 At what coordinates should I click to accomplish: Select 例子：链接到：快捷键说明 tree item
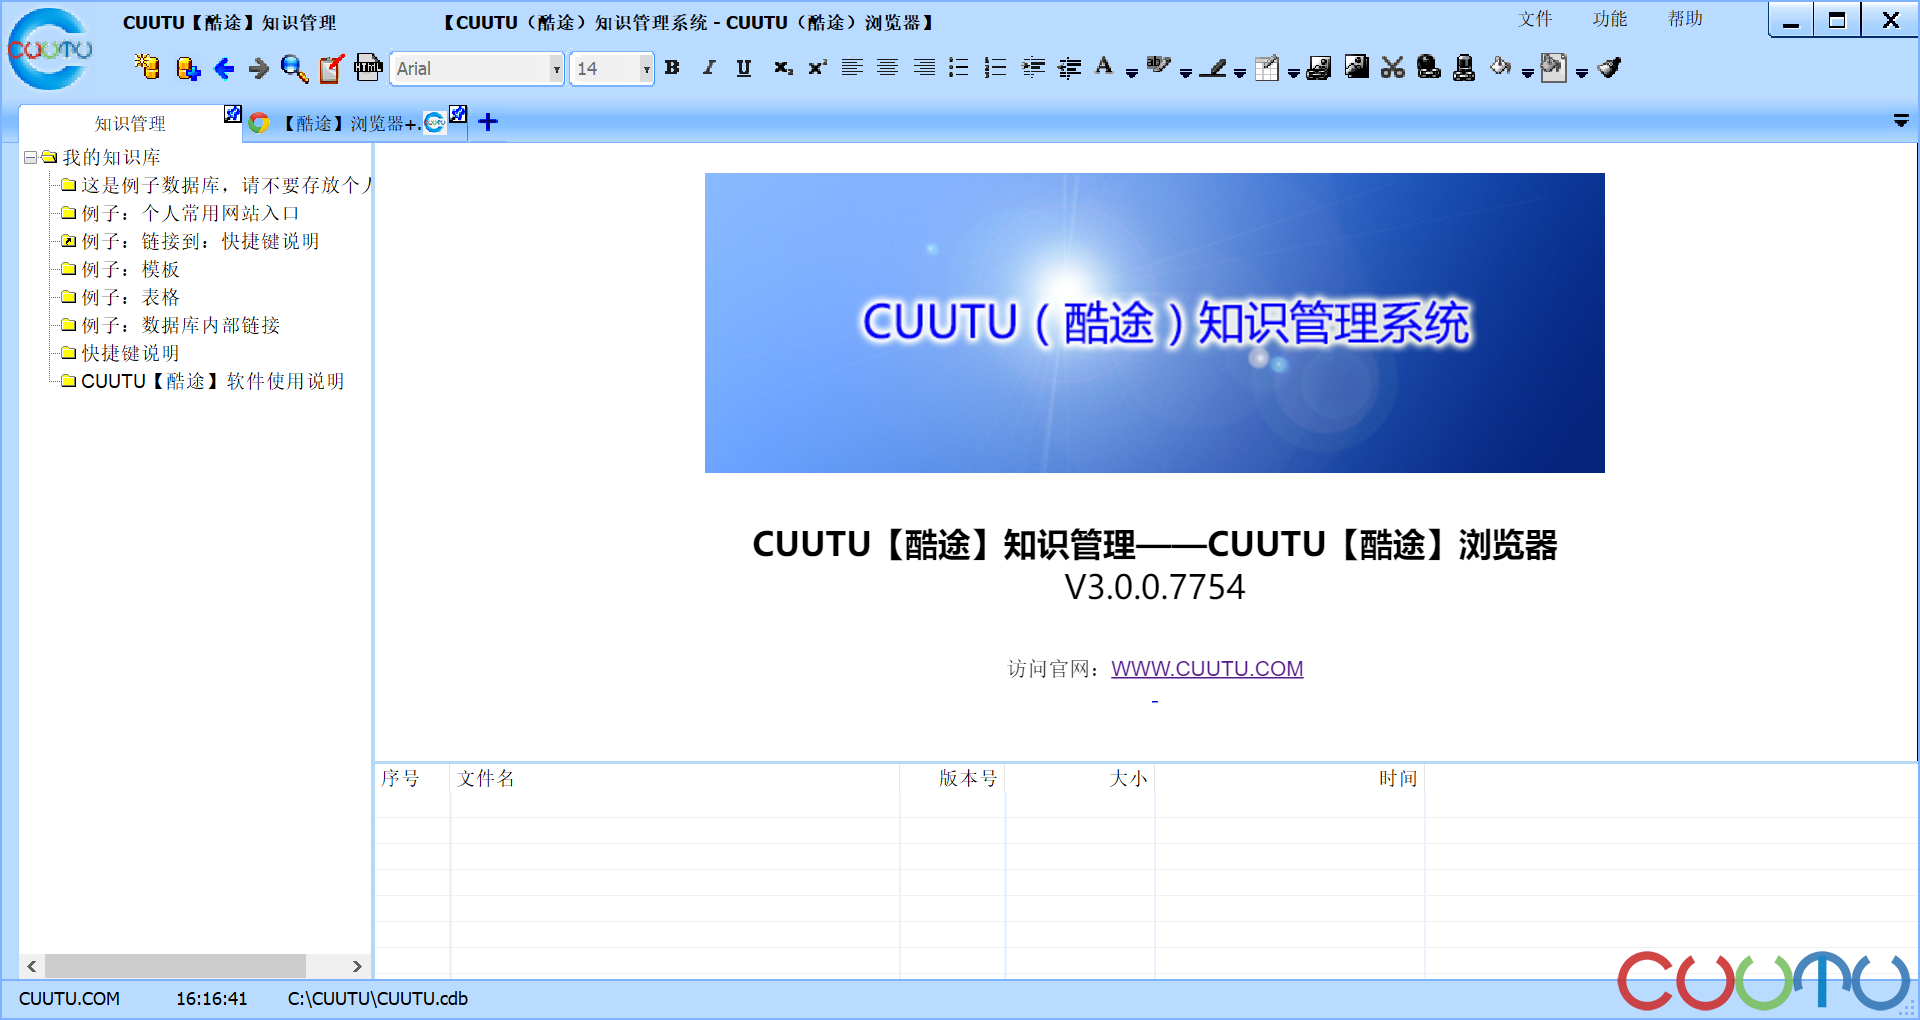[200, 241]
